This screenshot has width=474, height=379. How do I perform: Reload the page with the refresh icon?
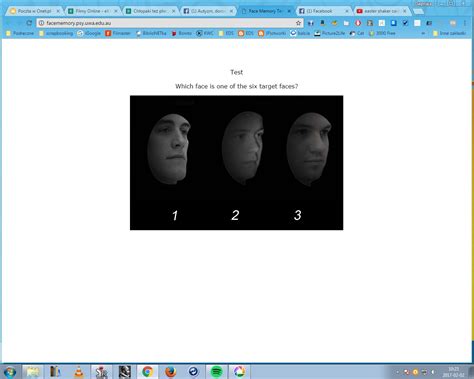click(29, 23)
